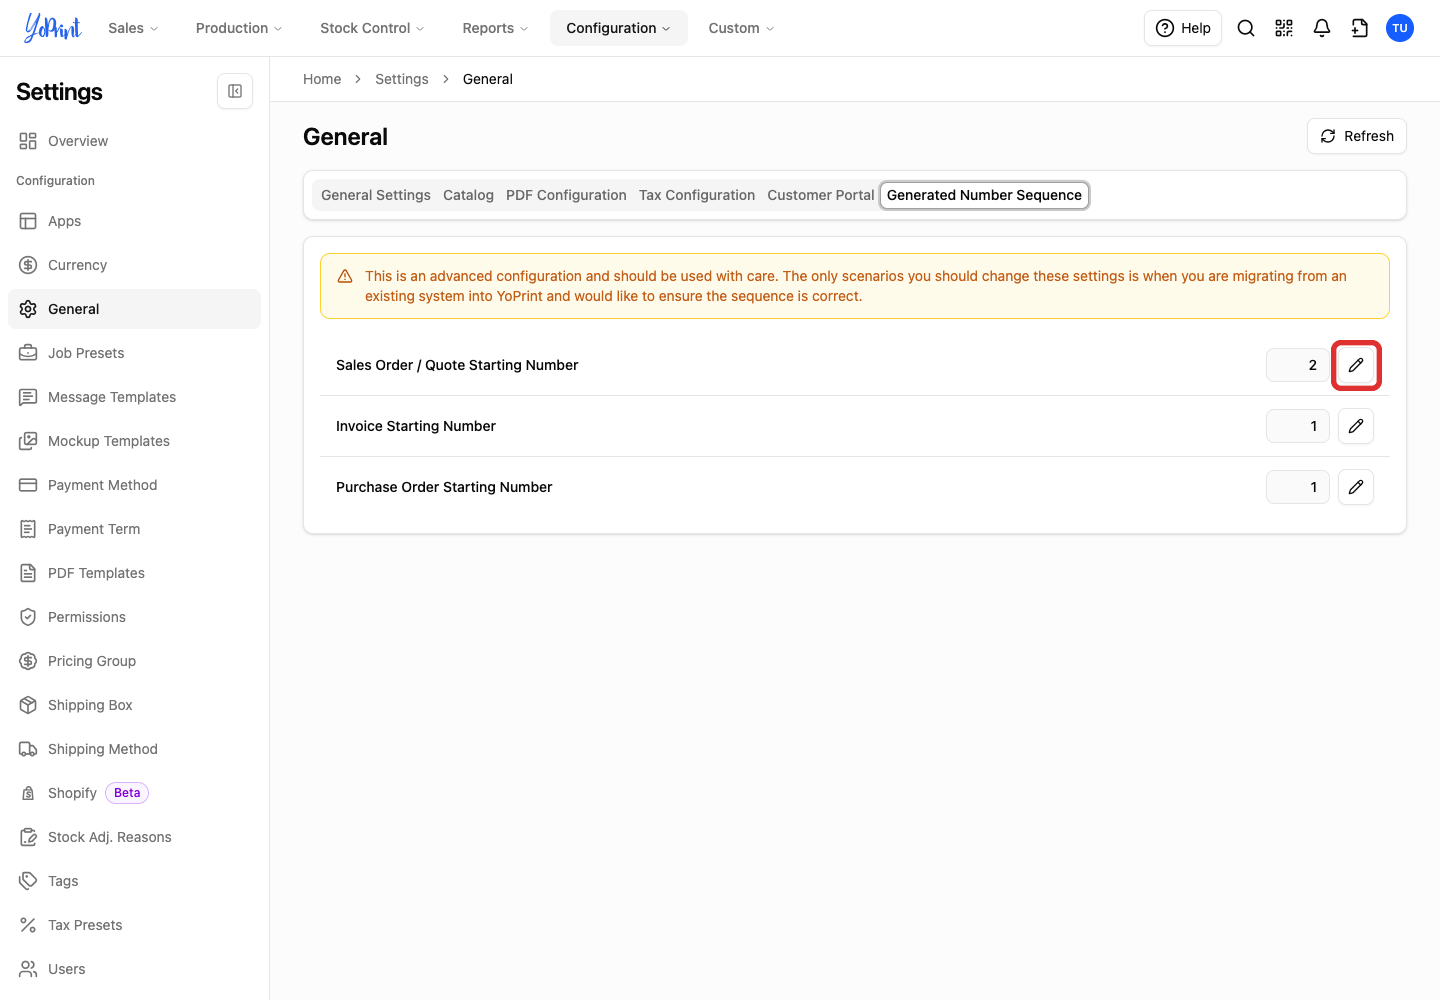Switch to the Catalog tab
The image size is (1440, 1000).
tap(468, 195)
